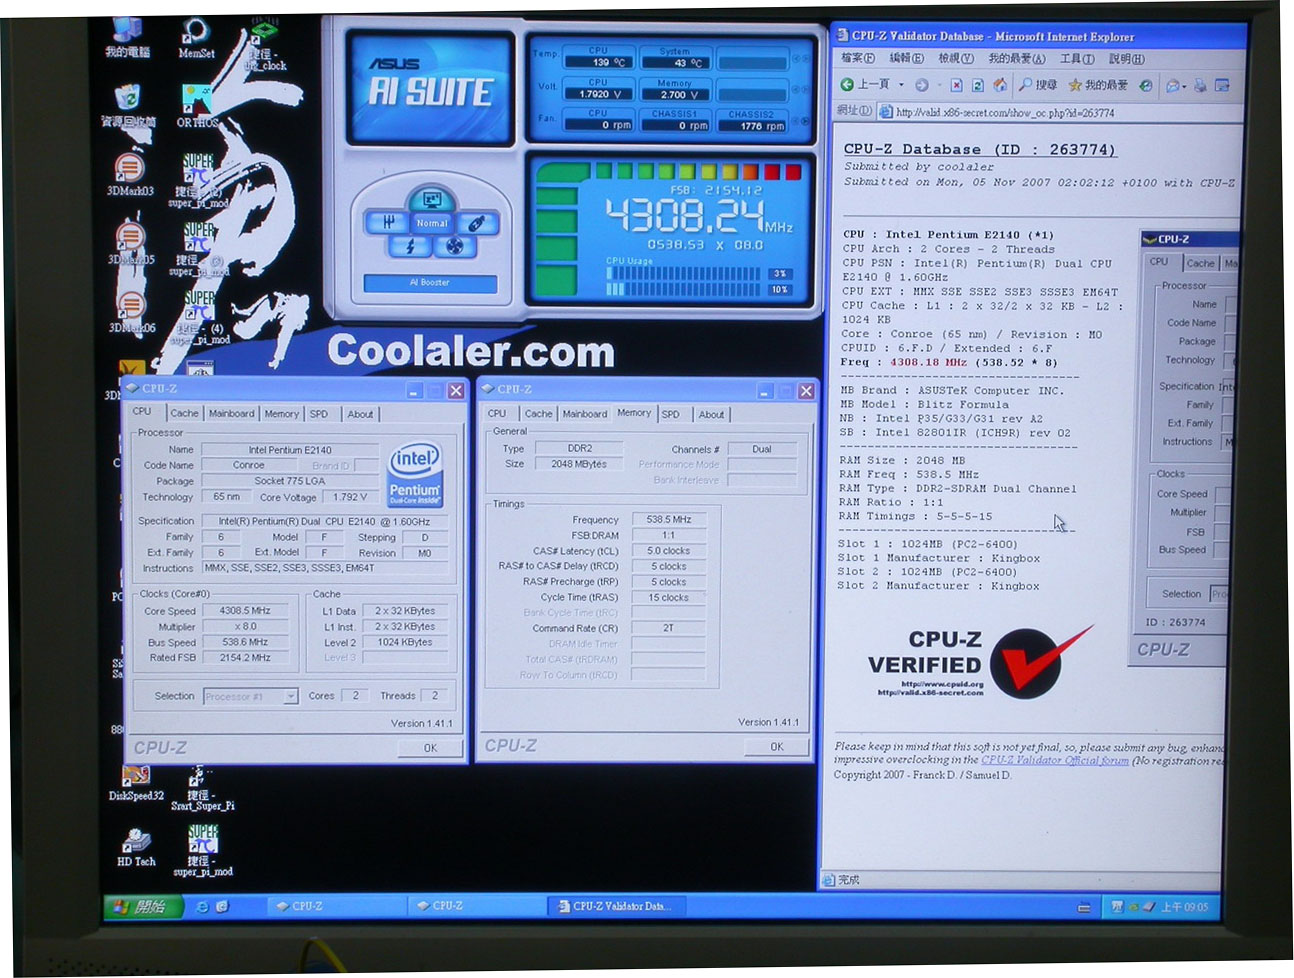The width and height of the screenshot is (1294, 978).
Task: Click first CPU-Z taskbar button
Action: click(336, 906)
